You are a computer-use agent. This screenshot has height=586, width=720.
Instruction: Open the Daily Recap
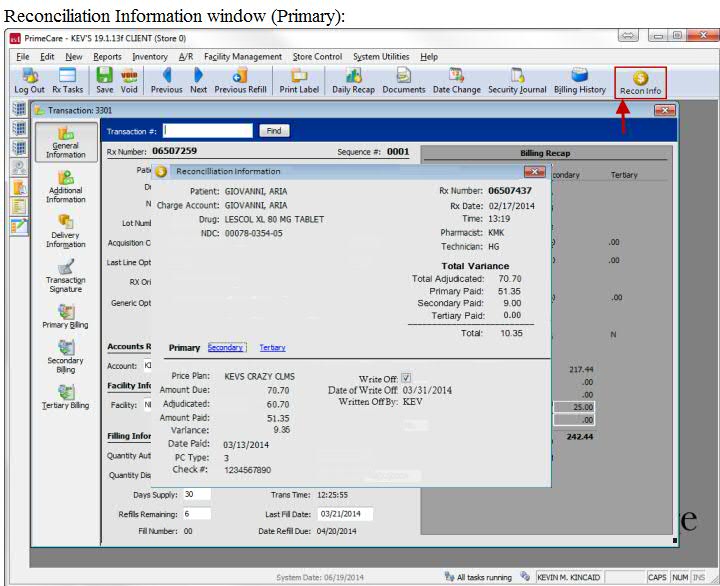pos(353,81)
